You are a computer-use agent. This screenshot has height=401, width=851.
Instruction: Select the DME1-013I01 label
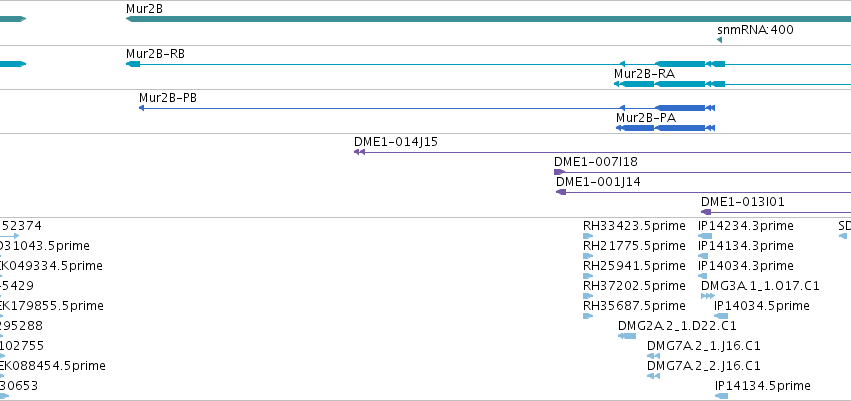point(742,202)
